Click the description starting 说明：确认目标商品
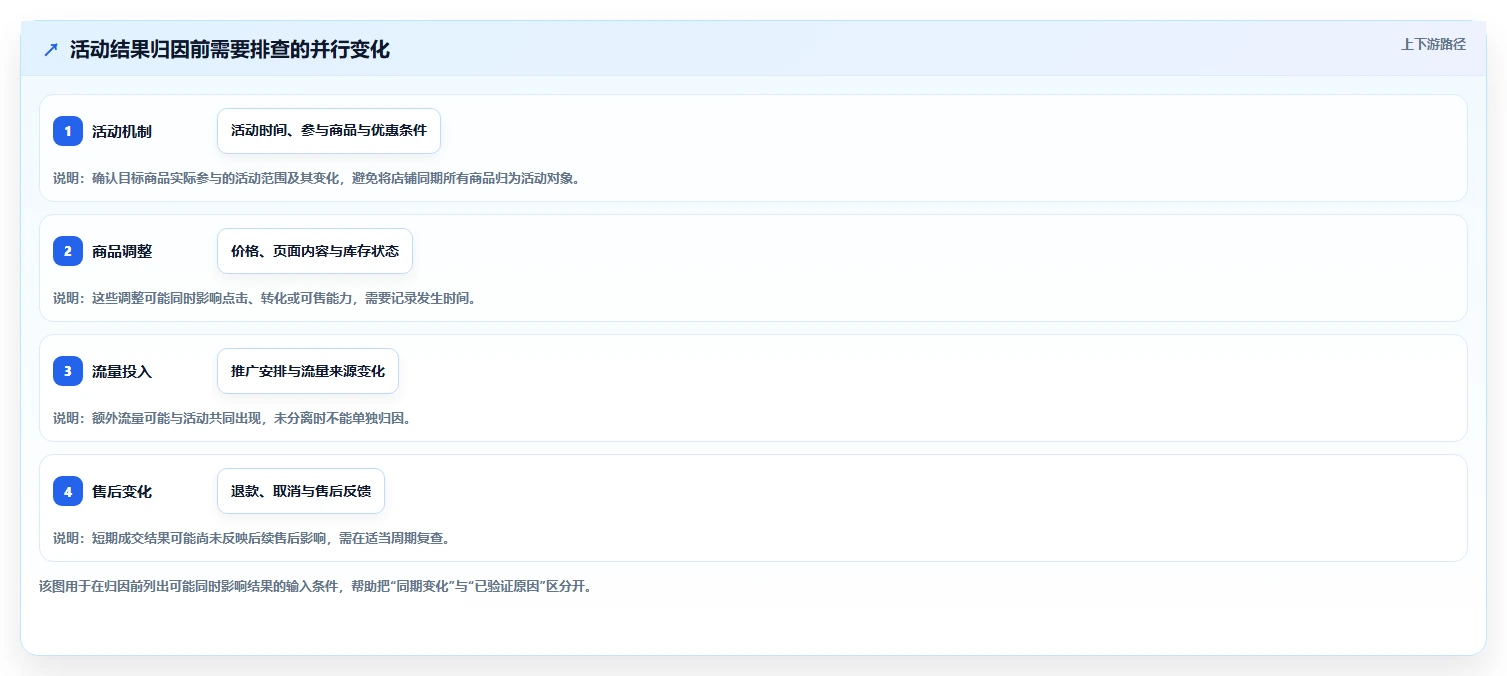Viewport: 1507px width, 676px height. point(316,178)
